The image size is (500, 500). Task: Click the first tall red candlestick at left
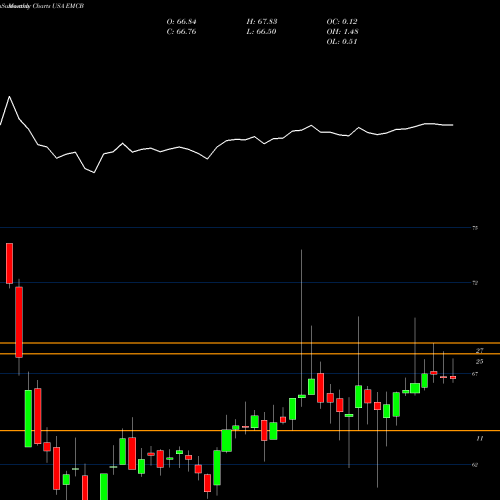pos(10,263)
